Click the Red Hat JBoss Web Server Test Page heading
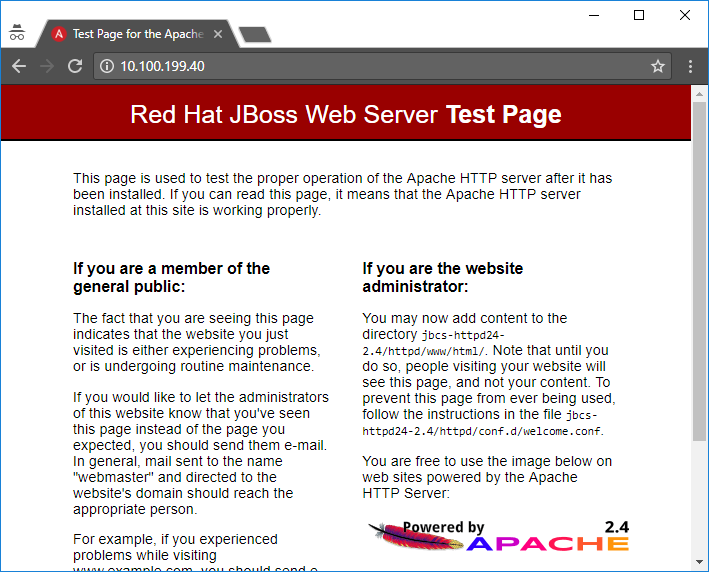Screen dimensions: 709x572 (346, 114)
